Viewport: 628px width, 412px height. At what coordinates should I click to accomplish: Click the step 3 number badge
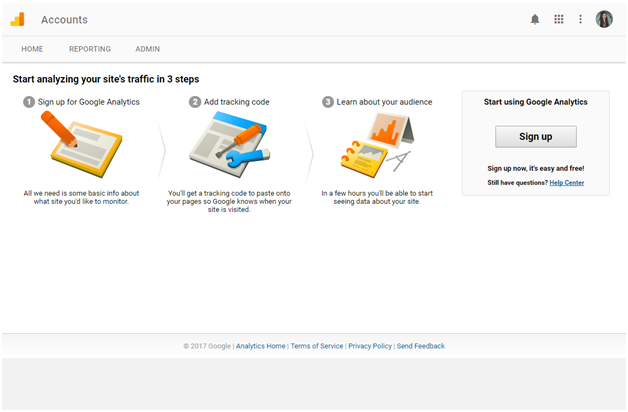coord(328,102)
